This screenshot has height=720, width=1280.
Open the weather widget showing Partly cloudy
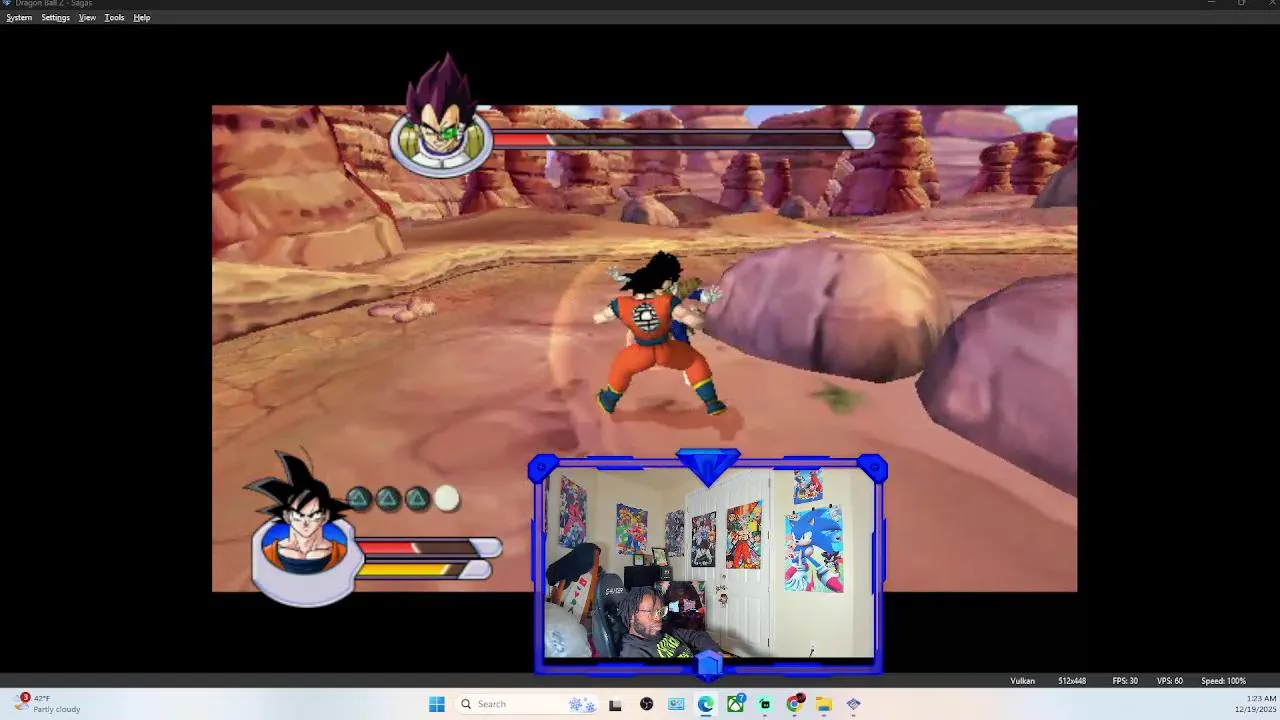pyautogui.click(x=47, y=704)
